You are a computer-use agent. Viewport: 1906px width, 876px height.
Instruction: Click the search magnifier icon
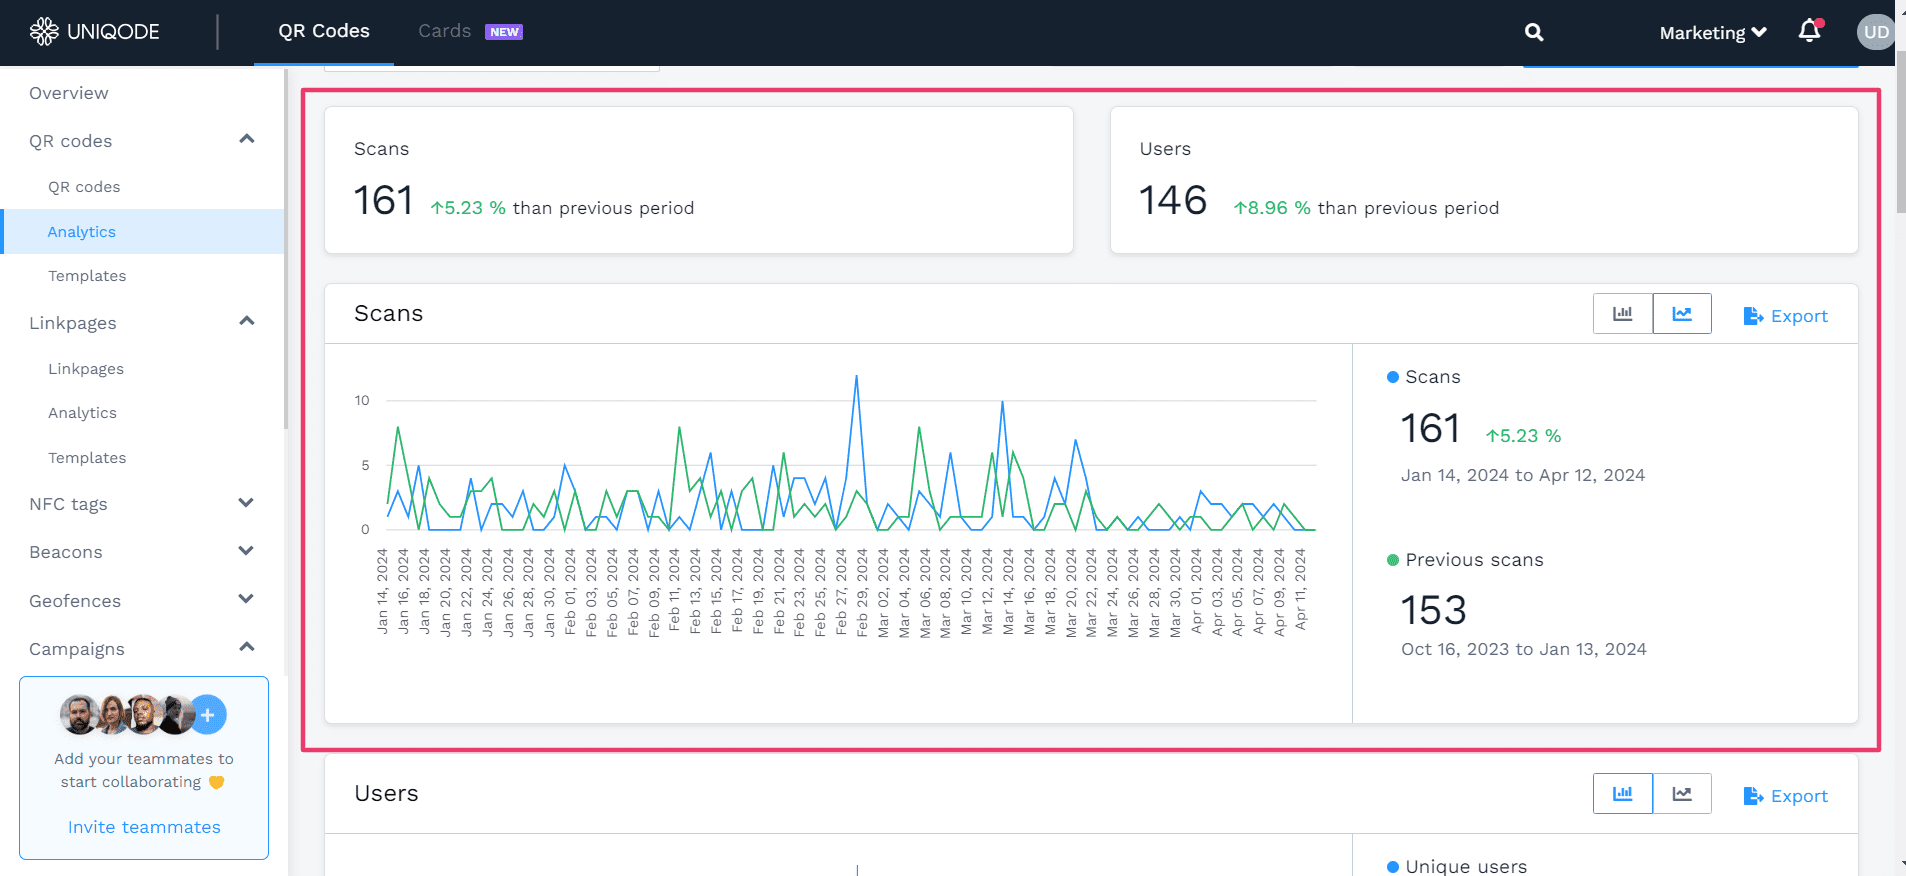(x=1533, y=33)
